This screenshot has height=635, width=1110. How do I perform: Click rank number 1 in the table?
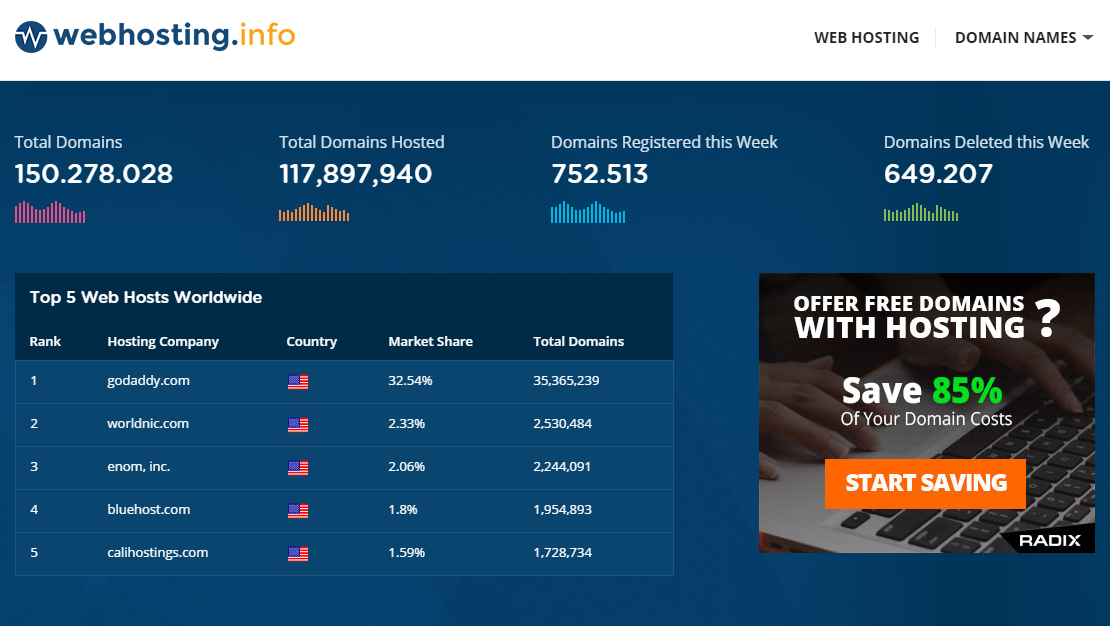(33, 381)
